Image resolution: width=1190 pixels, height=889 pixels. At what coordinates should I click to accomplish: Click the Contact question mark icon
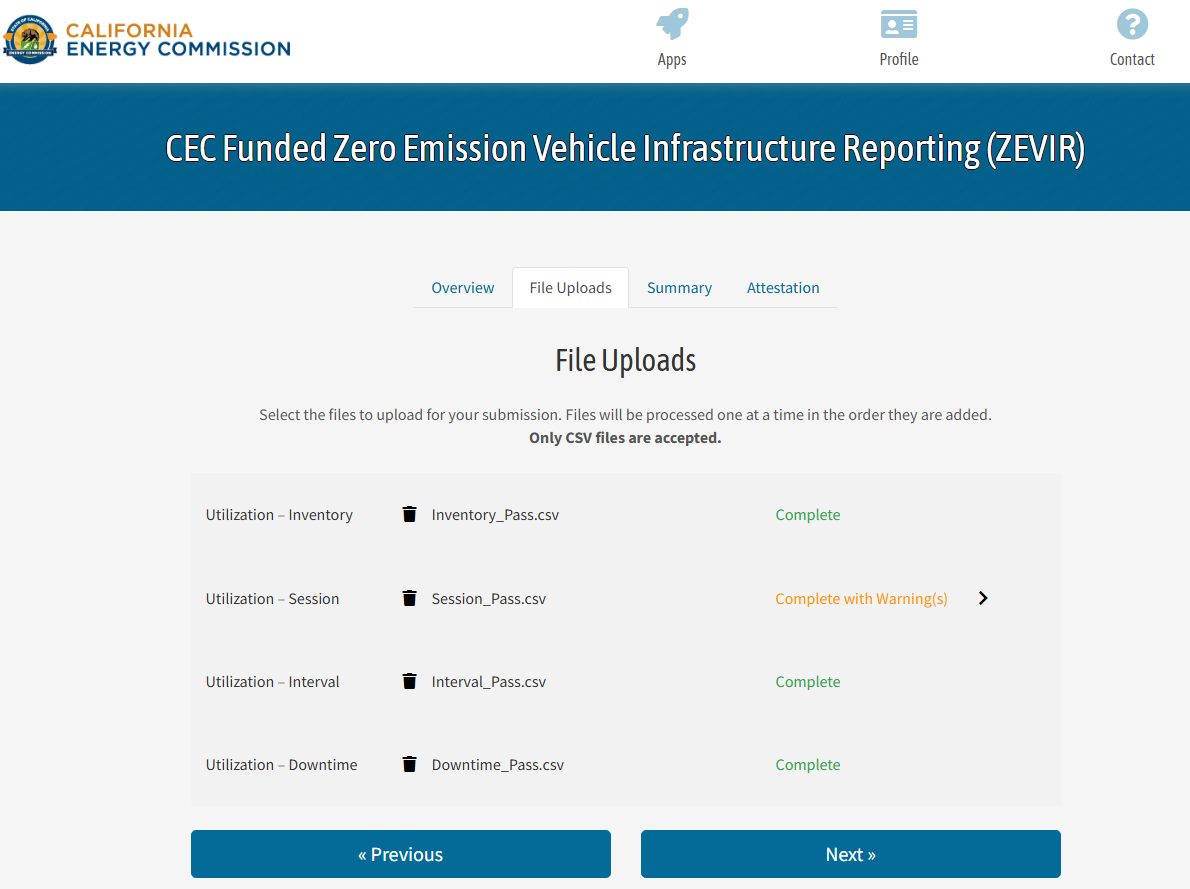point(1131,24)
